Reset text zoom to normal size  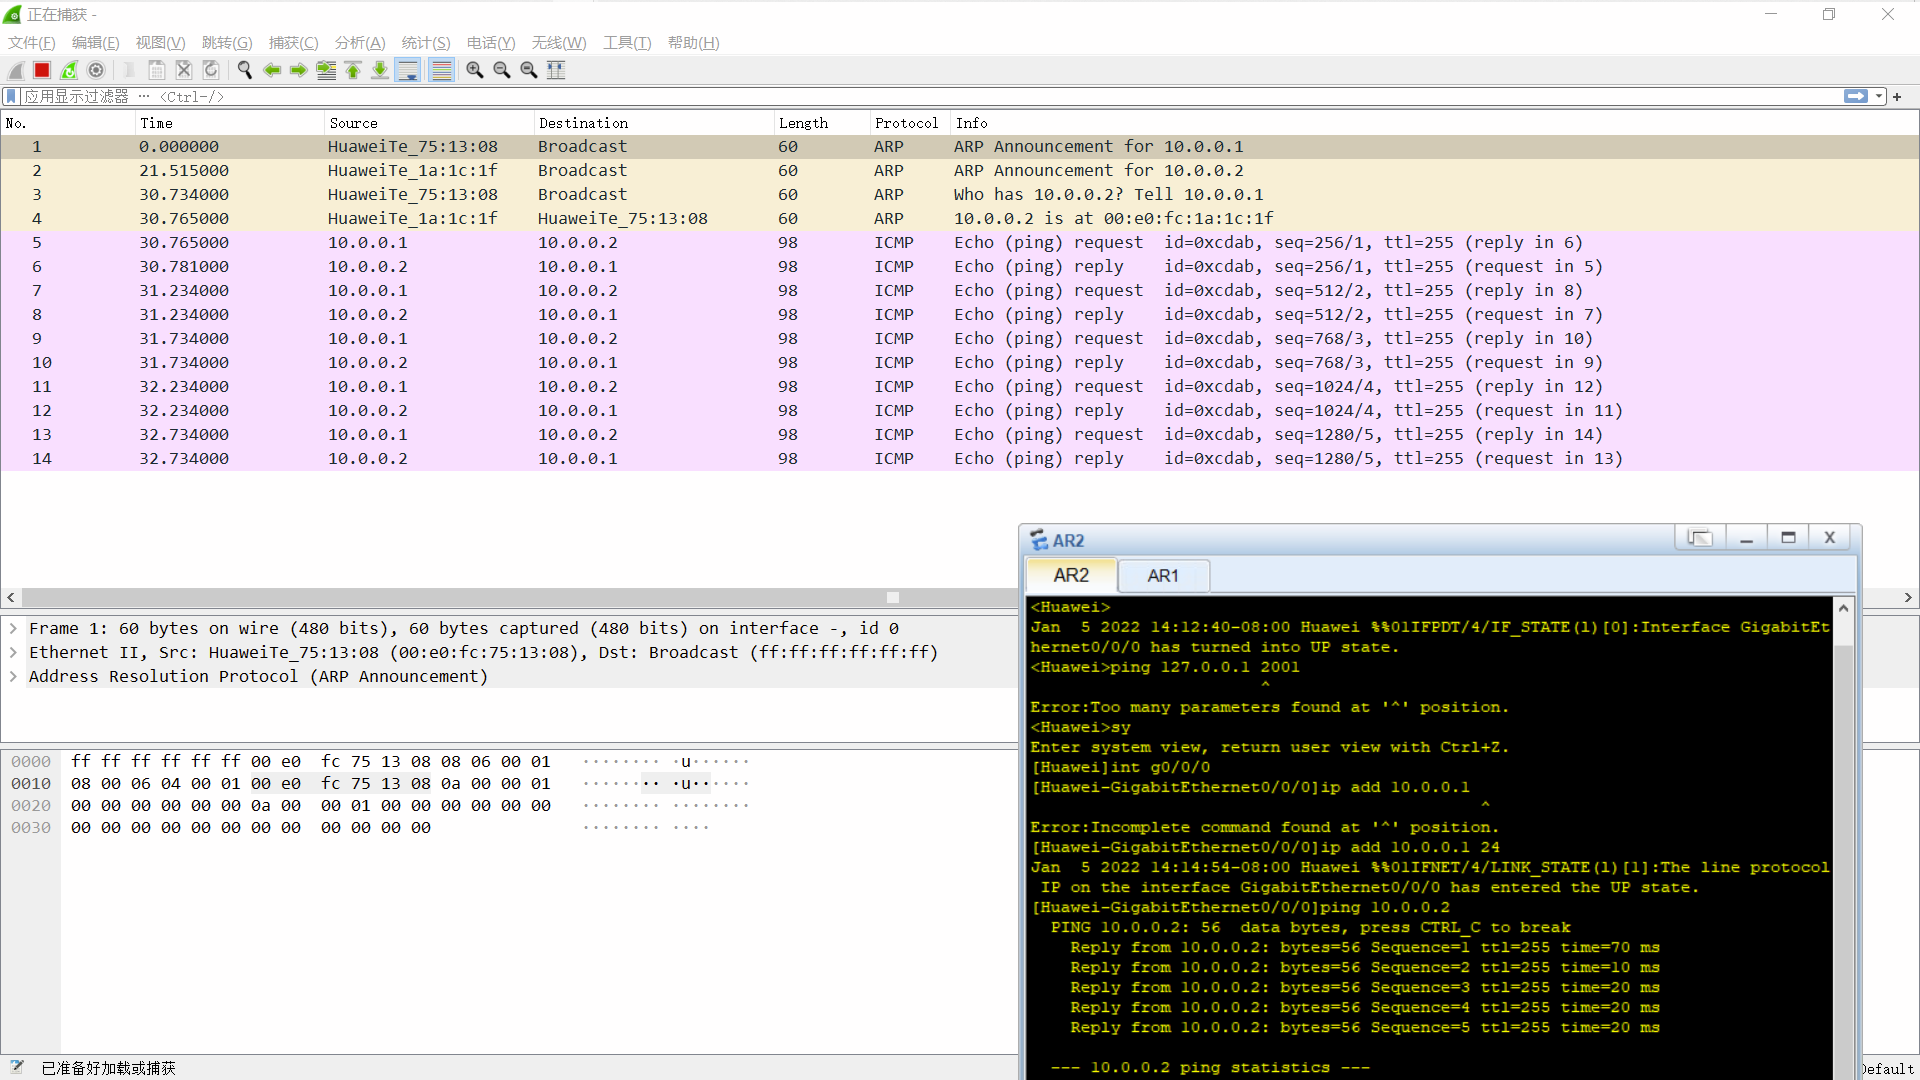[529, 70]
